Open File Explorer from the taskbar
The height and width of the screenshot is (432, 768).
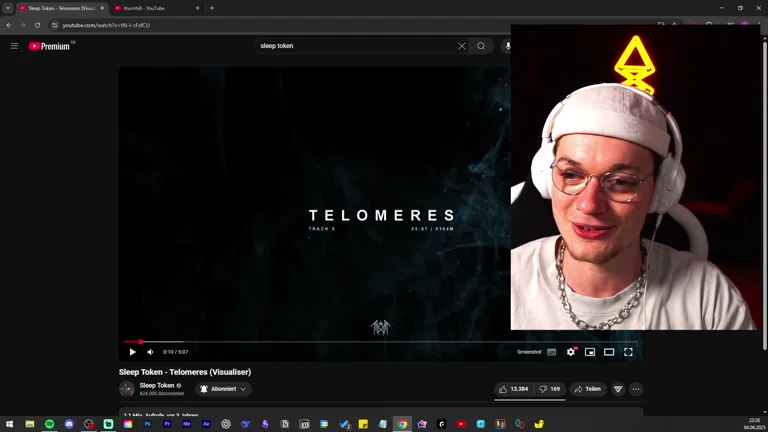point(30,424)
